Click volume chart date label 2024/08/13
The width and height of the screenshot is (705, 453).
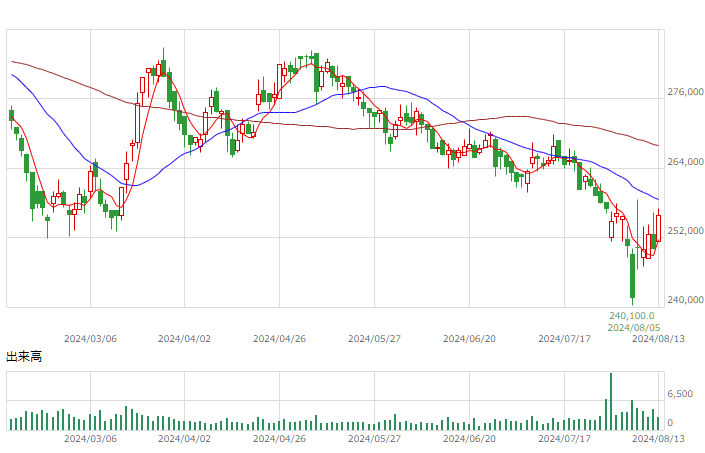(658, 439)
